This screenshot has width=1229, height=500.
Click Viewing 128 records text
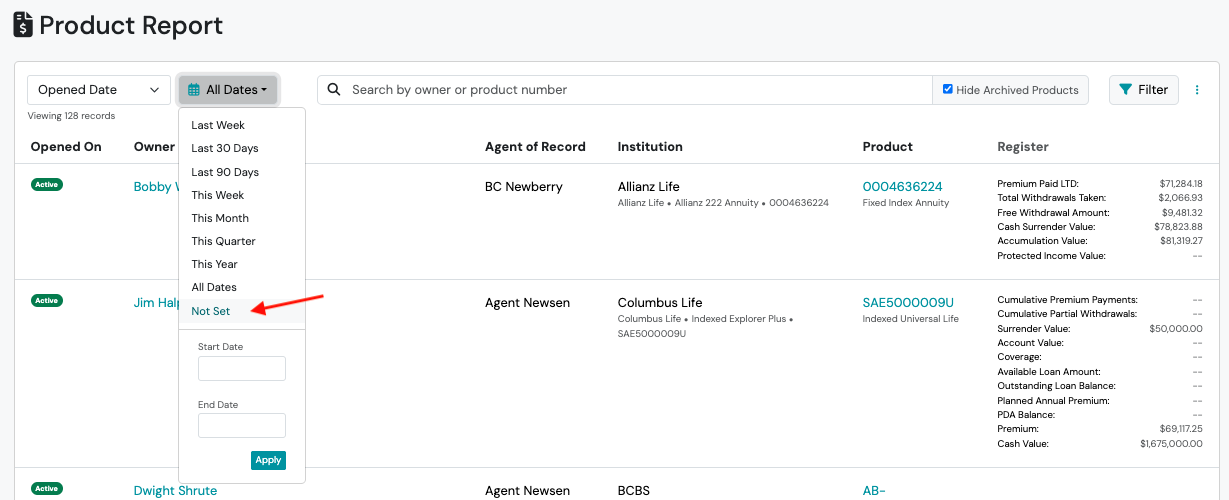click(x=71, y=116)
